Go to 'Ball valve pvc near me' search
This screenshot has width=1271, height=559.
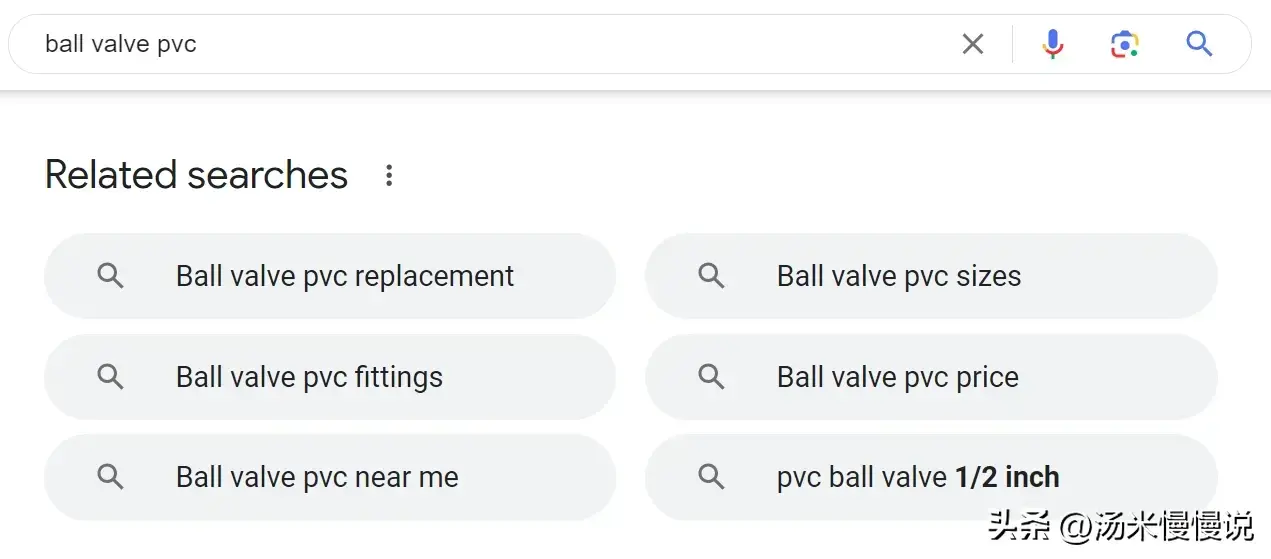tap(317, 477)
